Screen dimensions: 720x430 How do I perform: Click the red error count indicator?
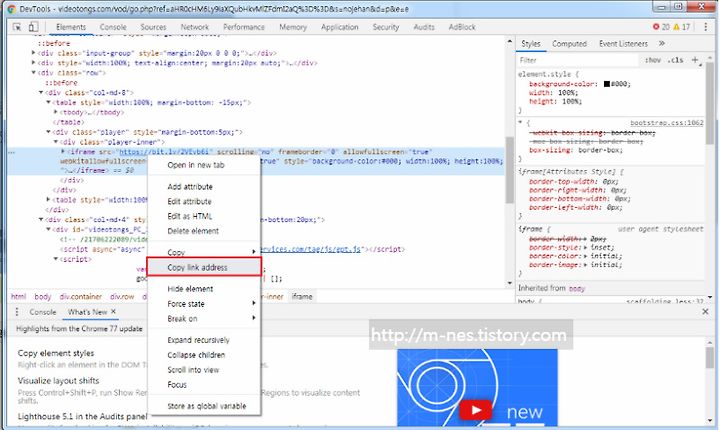point(661,27)
